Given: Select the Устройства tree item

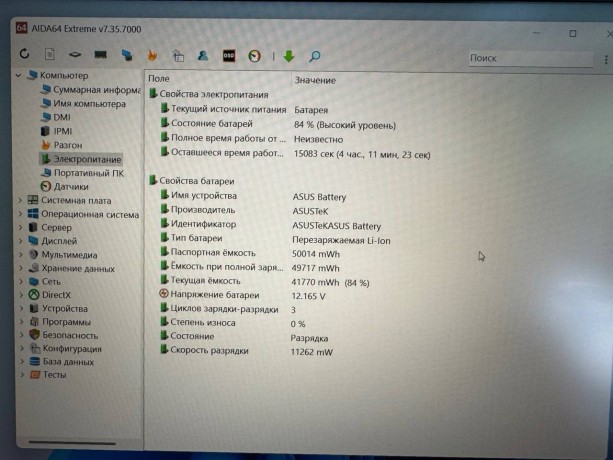Looking at the screenshot, I should [x=58, y=308].
